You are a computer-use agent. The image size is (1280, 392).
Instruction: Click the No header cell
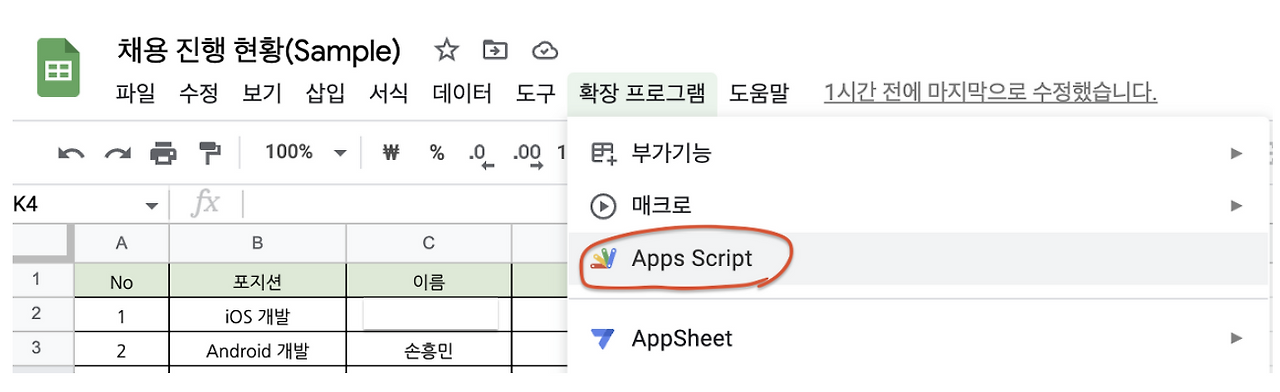click(x=121, y=282)
